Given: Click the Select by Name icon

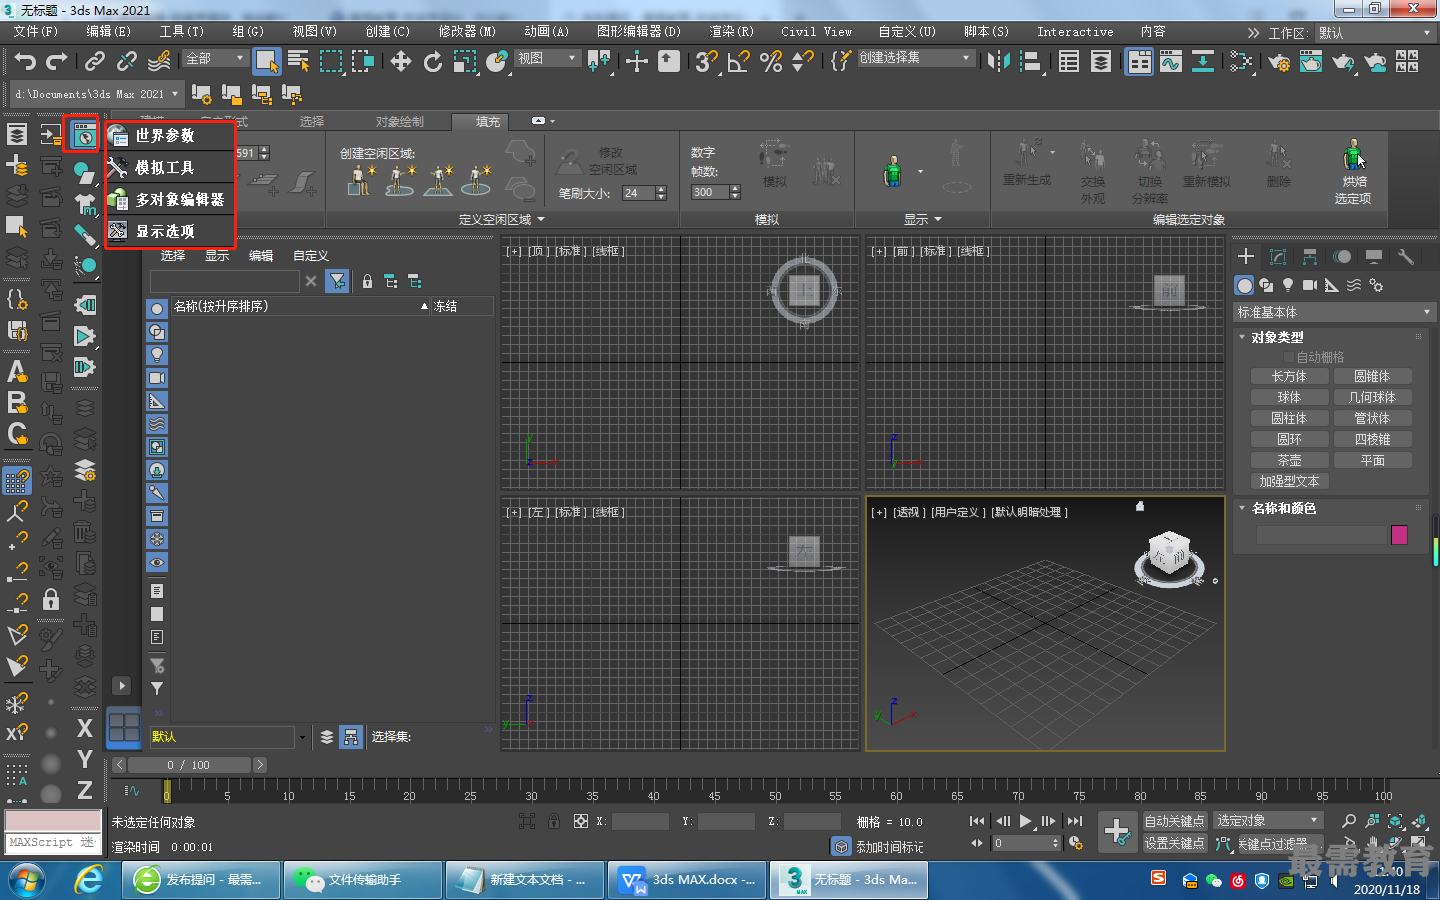Looking at the screenshot, I should pyautogui.click(x=298, y=62).
